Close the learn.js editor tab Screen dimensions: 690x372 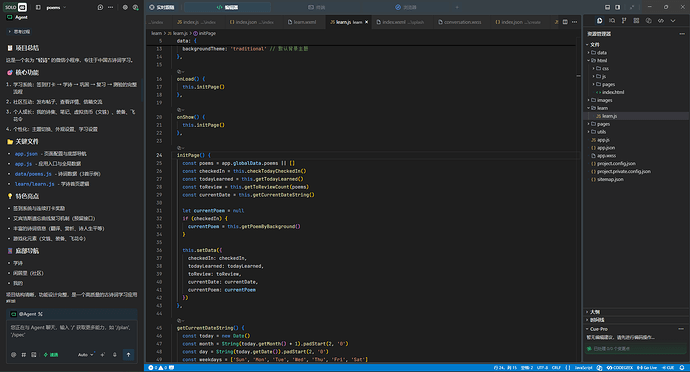coord(367,22)
